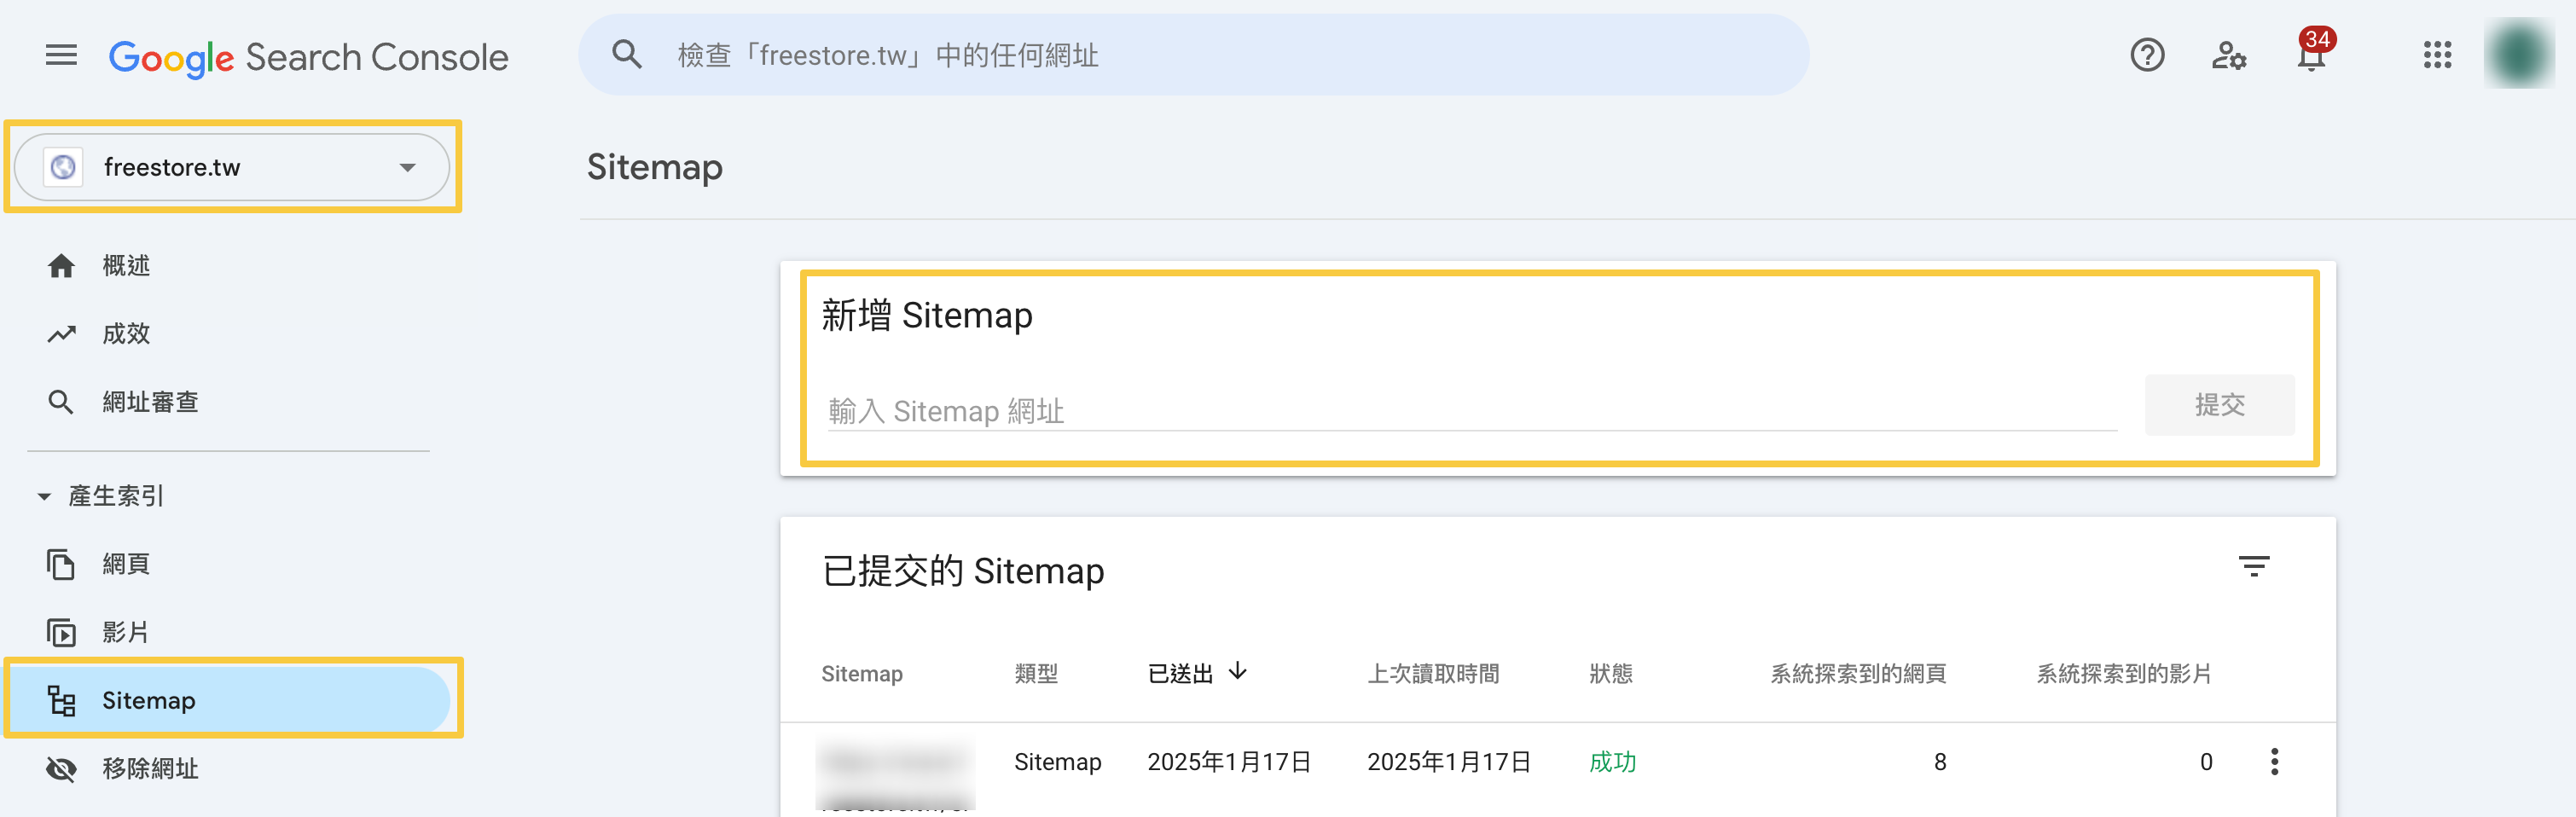
Task: Open the 成效 performance report
Action: (x=126, y=334)
